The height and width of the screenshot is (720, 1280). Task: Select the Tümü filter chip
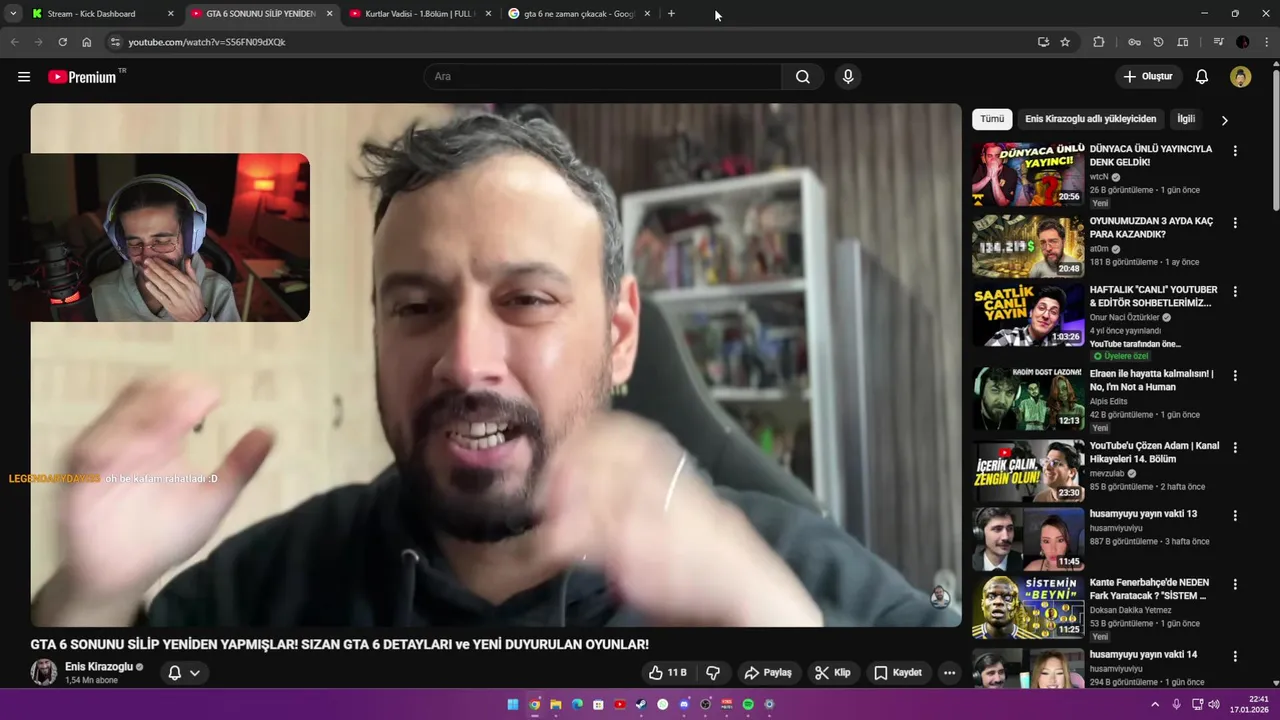point(992,119)
